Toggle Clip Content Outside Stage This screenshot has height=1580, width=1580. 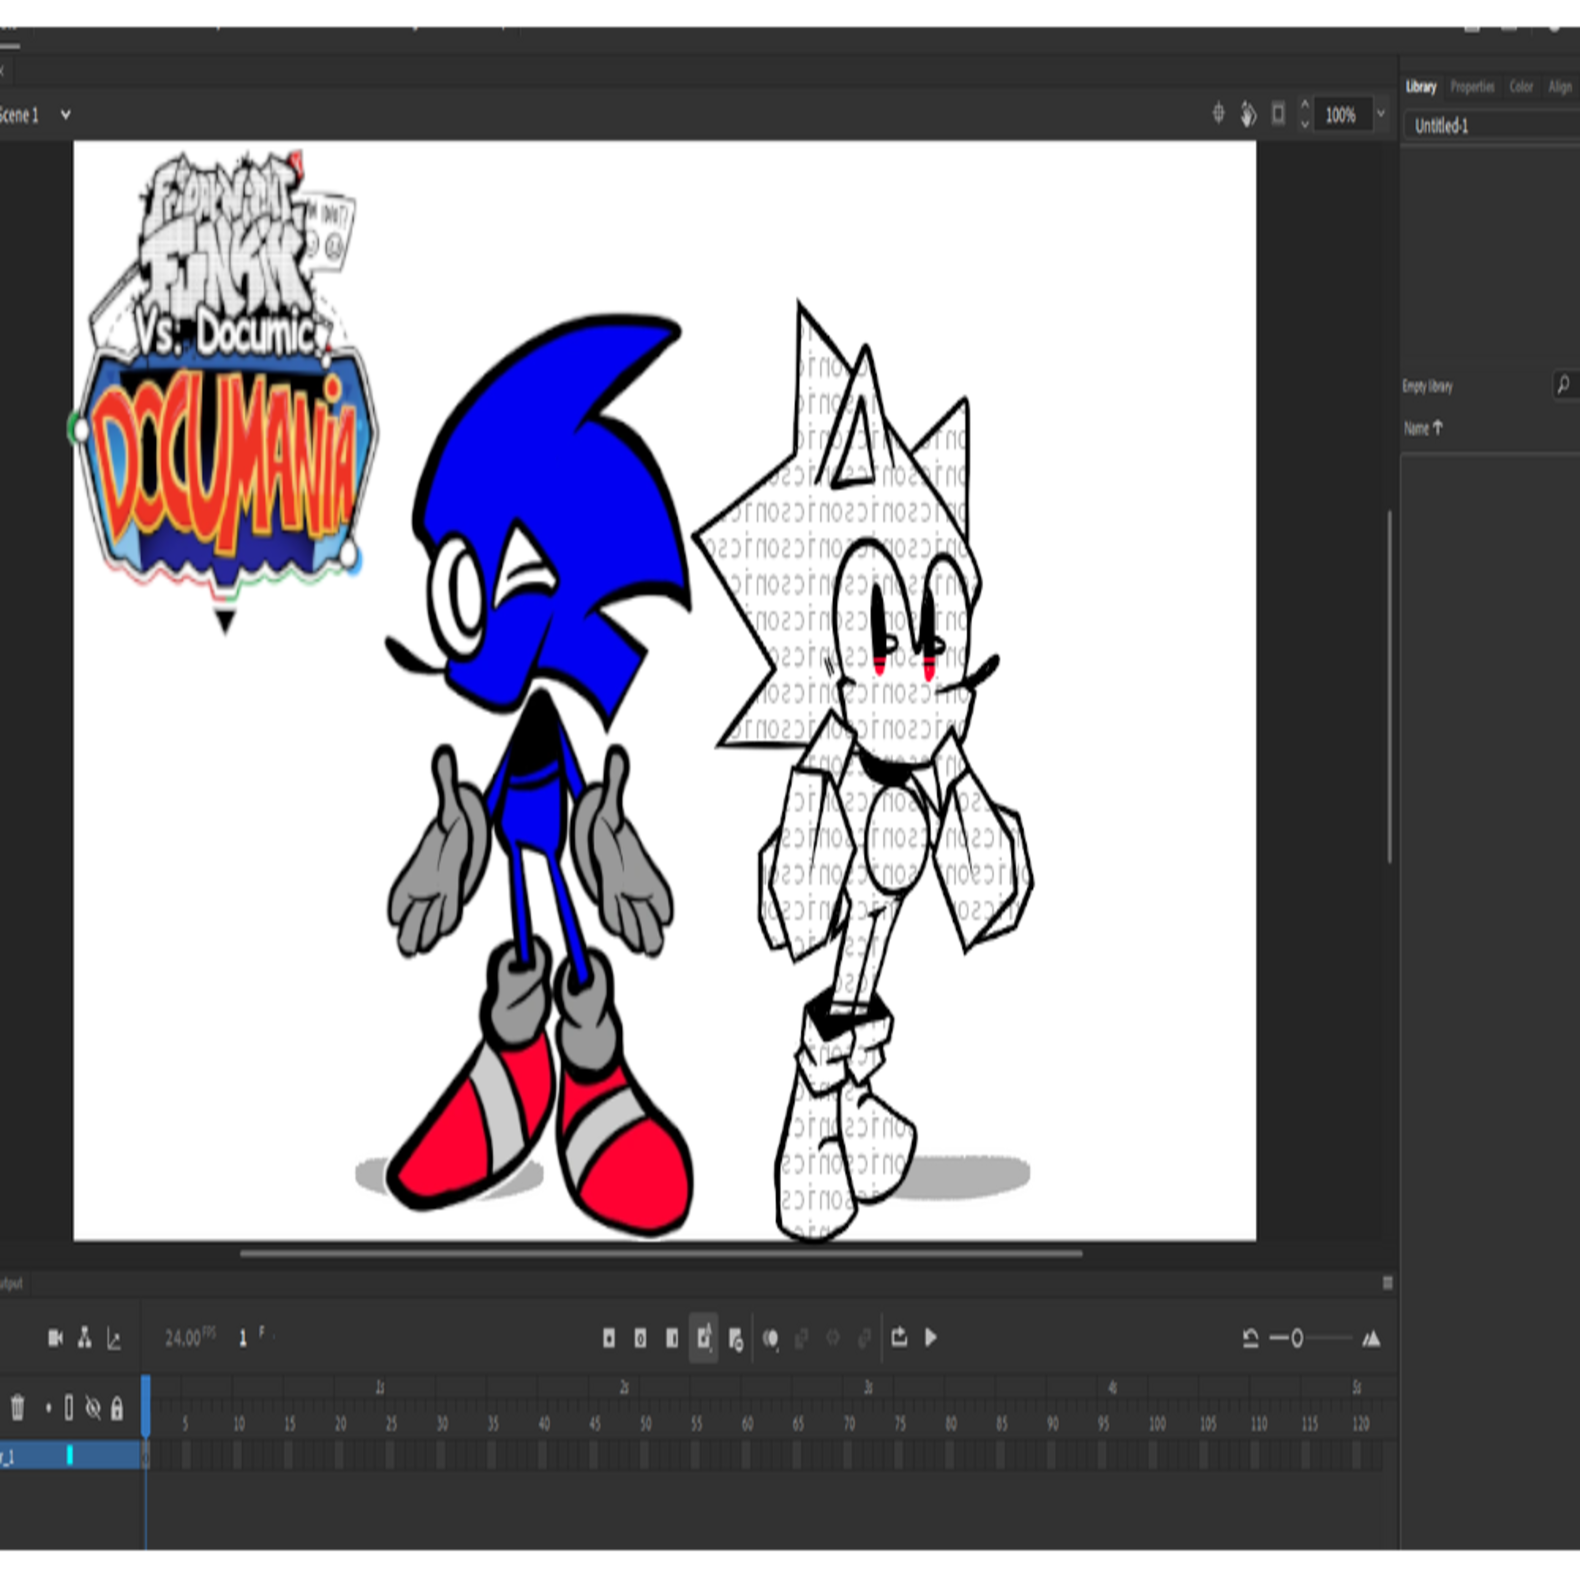click(1278, 114)
